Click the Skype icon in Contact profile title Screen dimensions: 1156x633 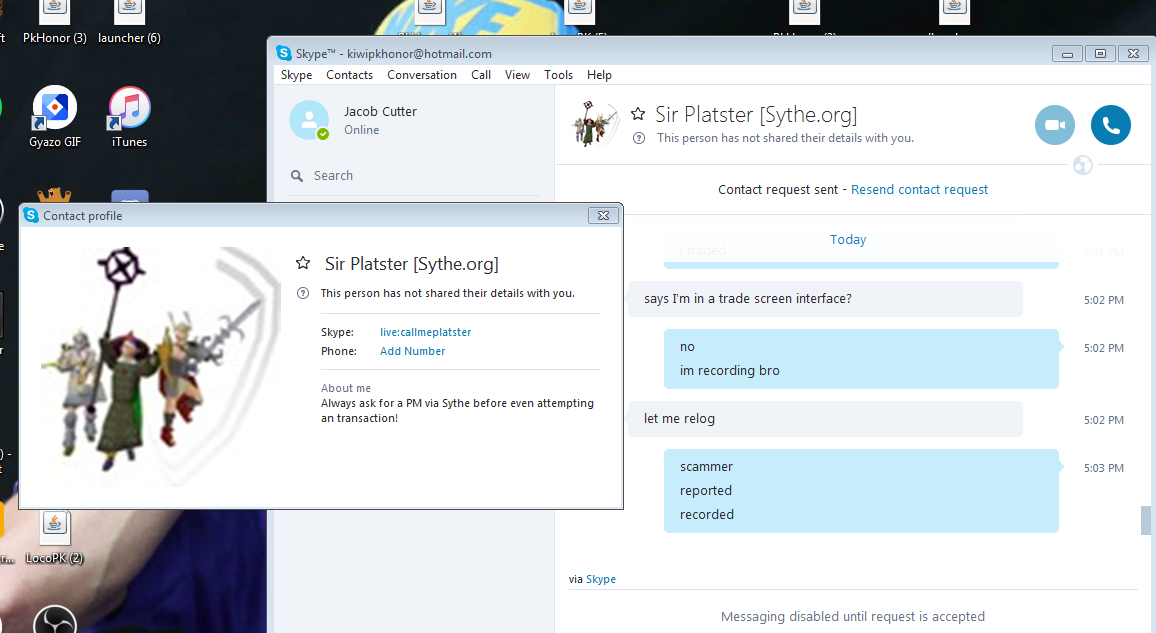(31, 215)
